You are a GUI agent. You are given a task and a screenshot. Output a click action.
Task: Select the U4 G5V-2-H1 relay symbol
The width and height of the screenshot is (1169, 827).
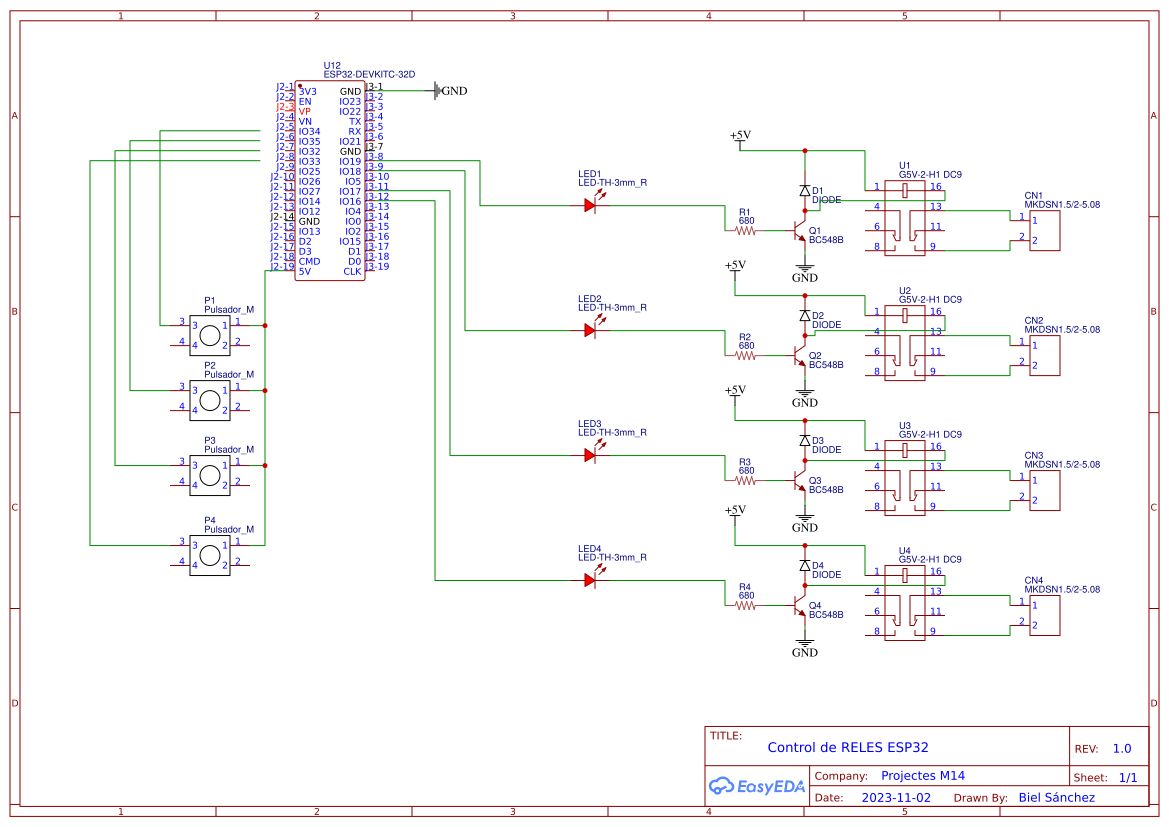[x=904, y=603]
